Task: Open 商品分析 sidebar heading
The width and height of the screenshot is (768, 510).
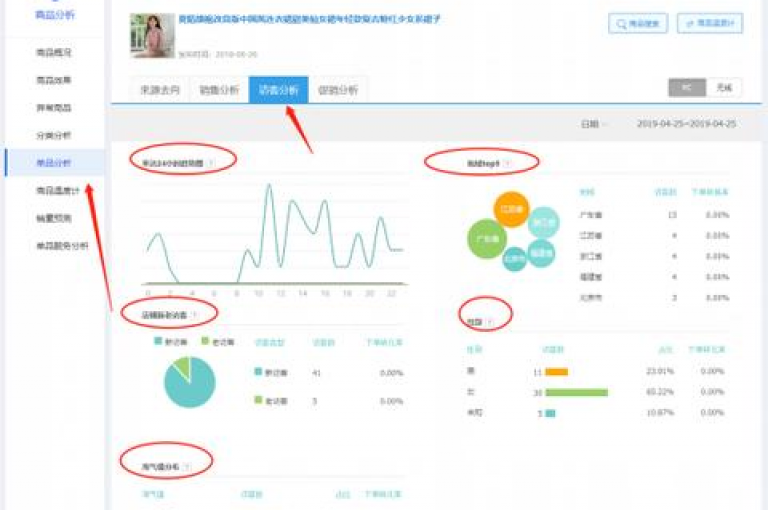Action: click(55, 15)
